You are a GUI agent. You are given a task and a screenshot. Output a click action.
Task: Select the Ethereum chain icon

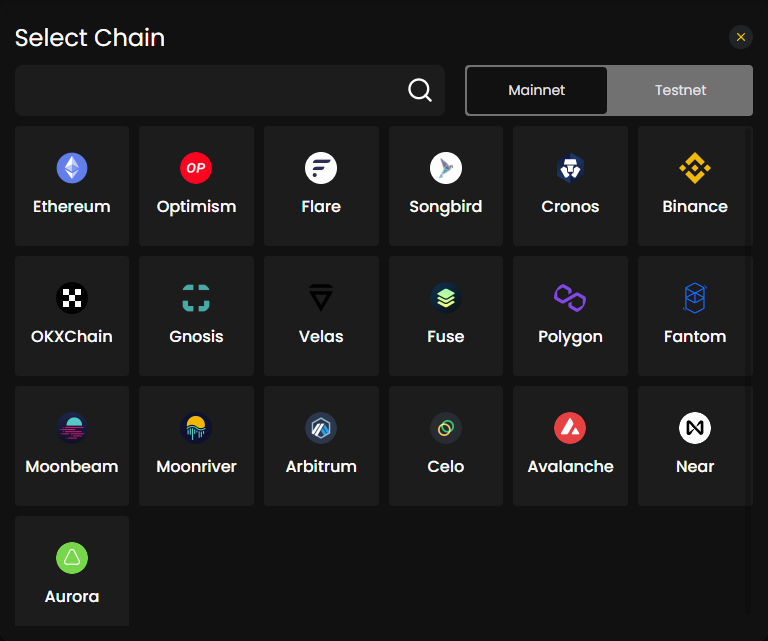point(72,168)
